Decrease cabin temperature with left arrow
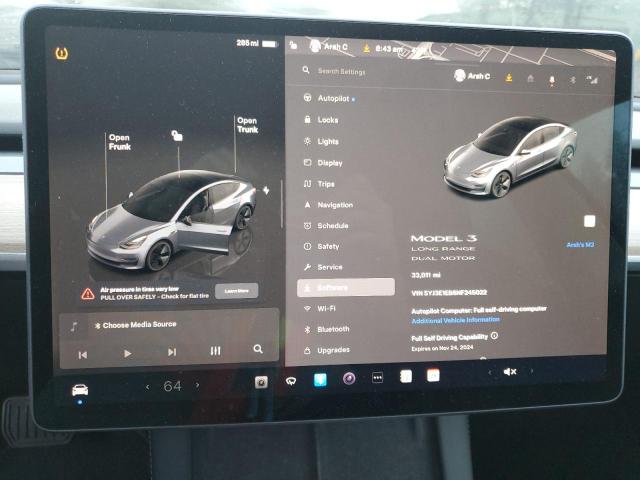This screenshot has height=480, width=640. (148, 387)
